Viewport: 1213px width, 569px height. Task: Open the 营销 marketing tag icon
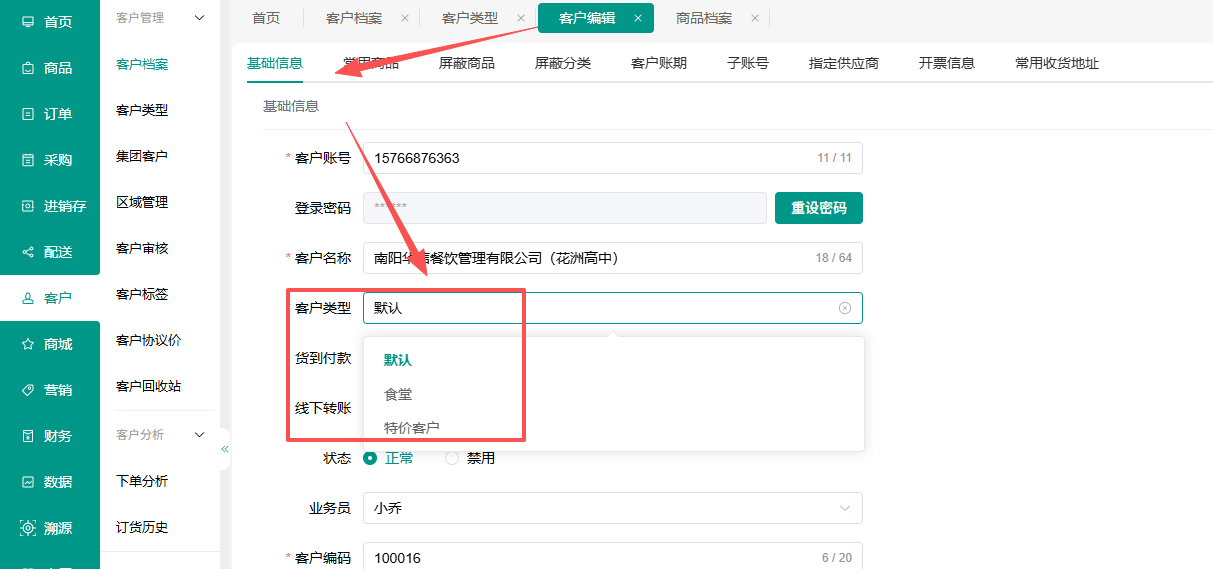coord(28,390)
